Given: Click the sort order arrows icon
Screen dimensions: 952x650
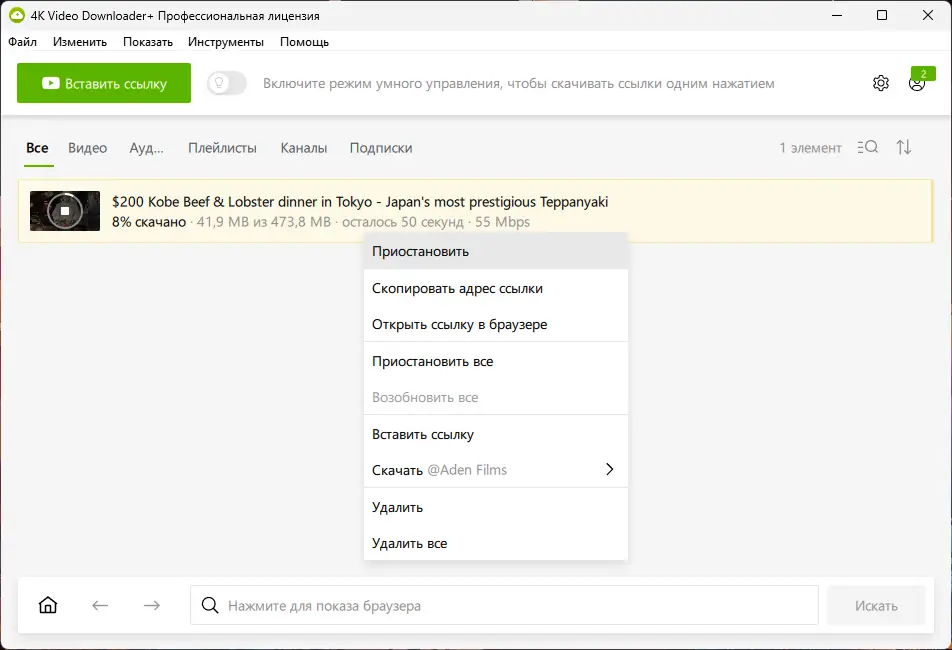Looking at the screenshot, I should pos(904,148).
